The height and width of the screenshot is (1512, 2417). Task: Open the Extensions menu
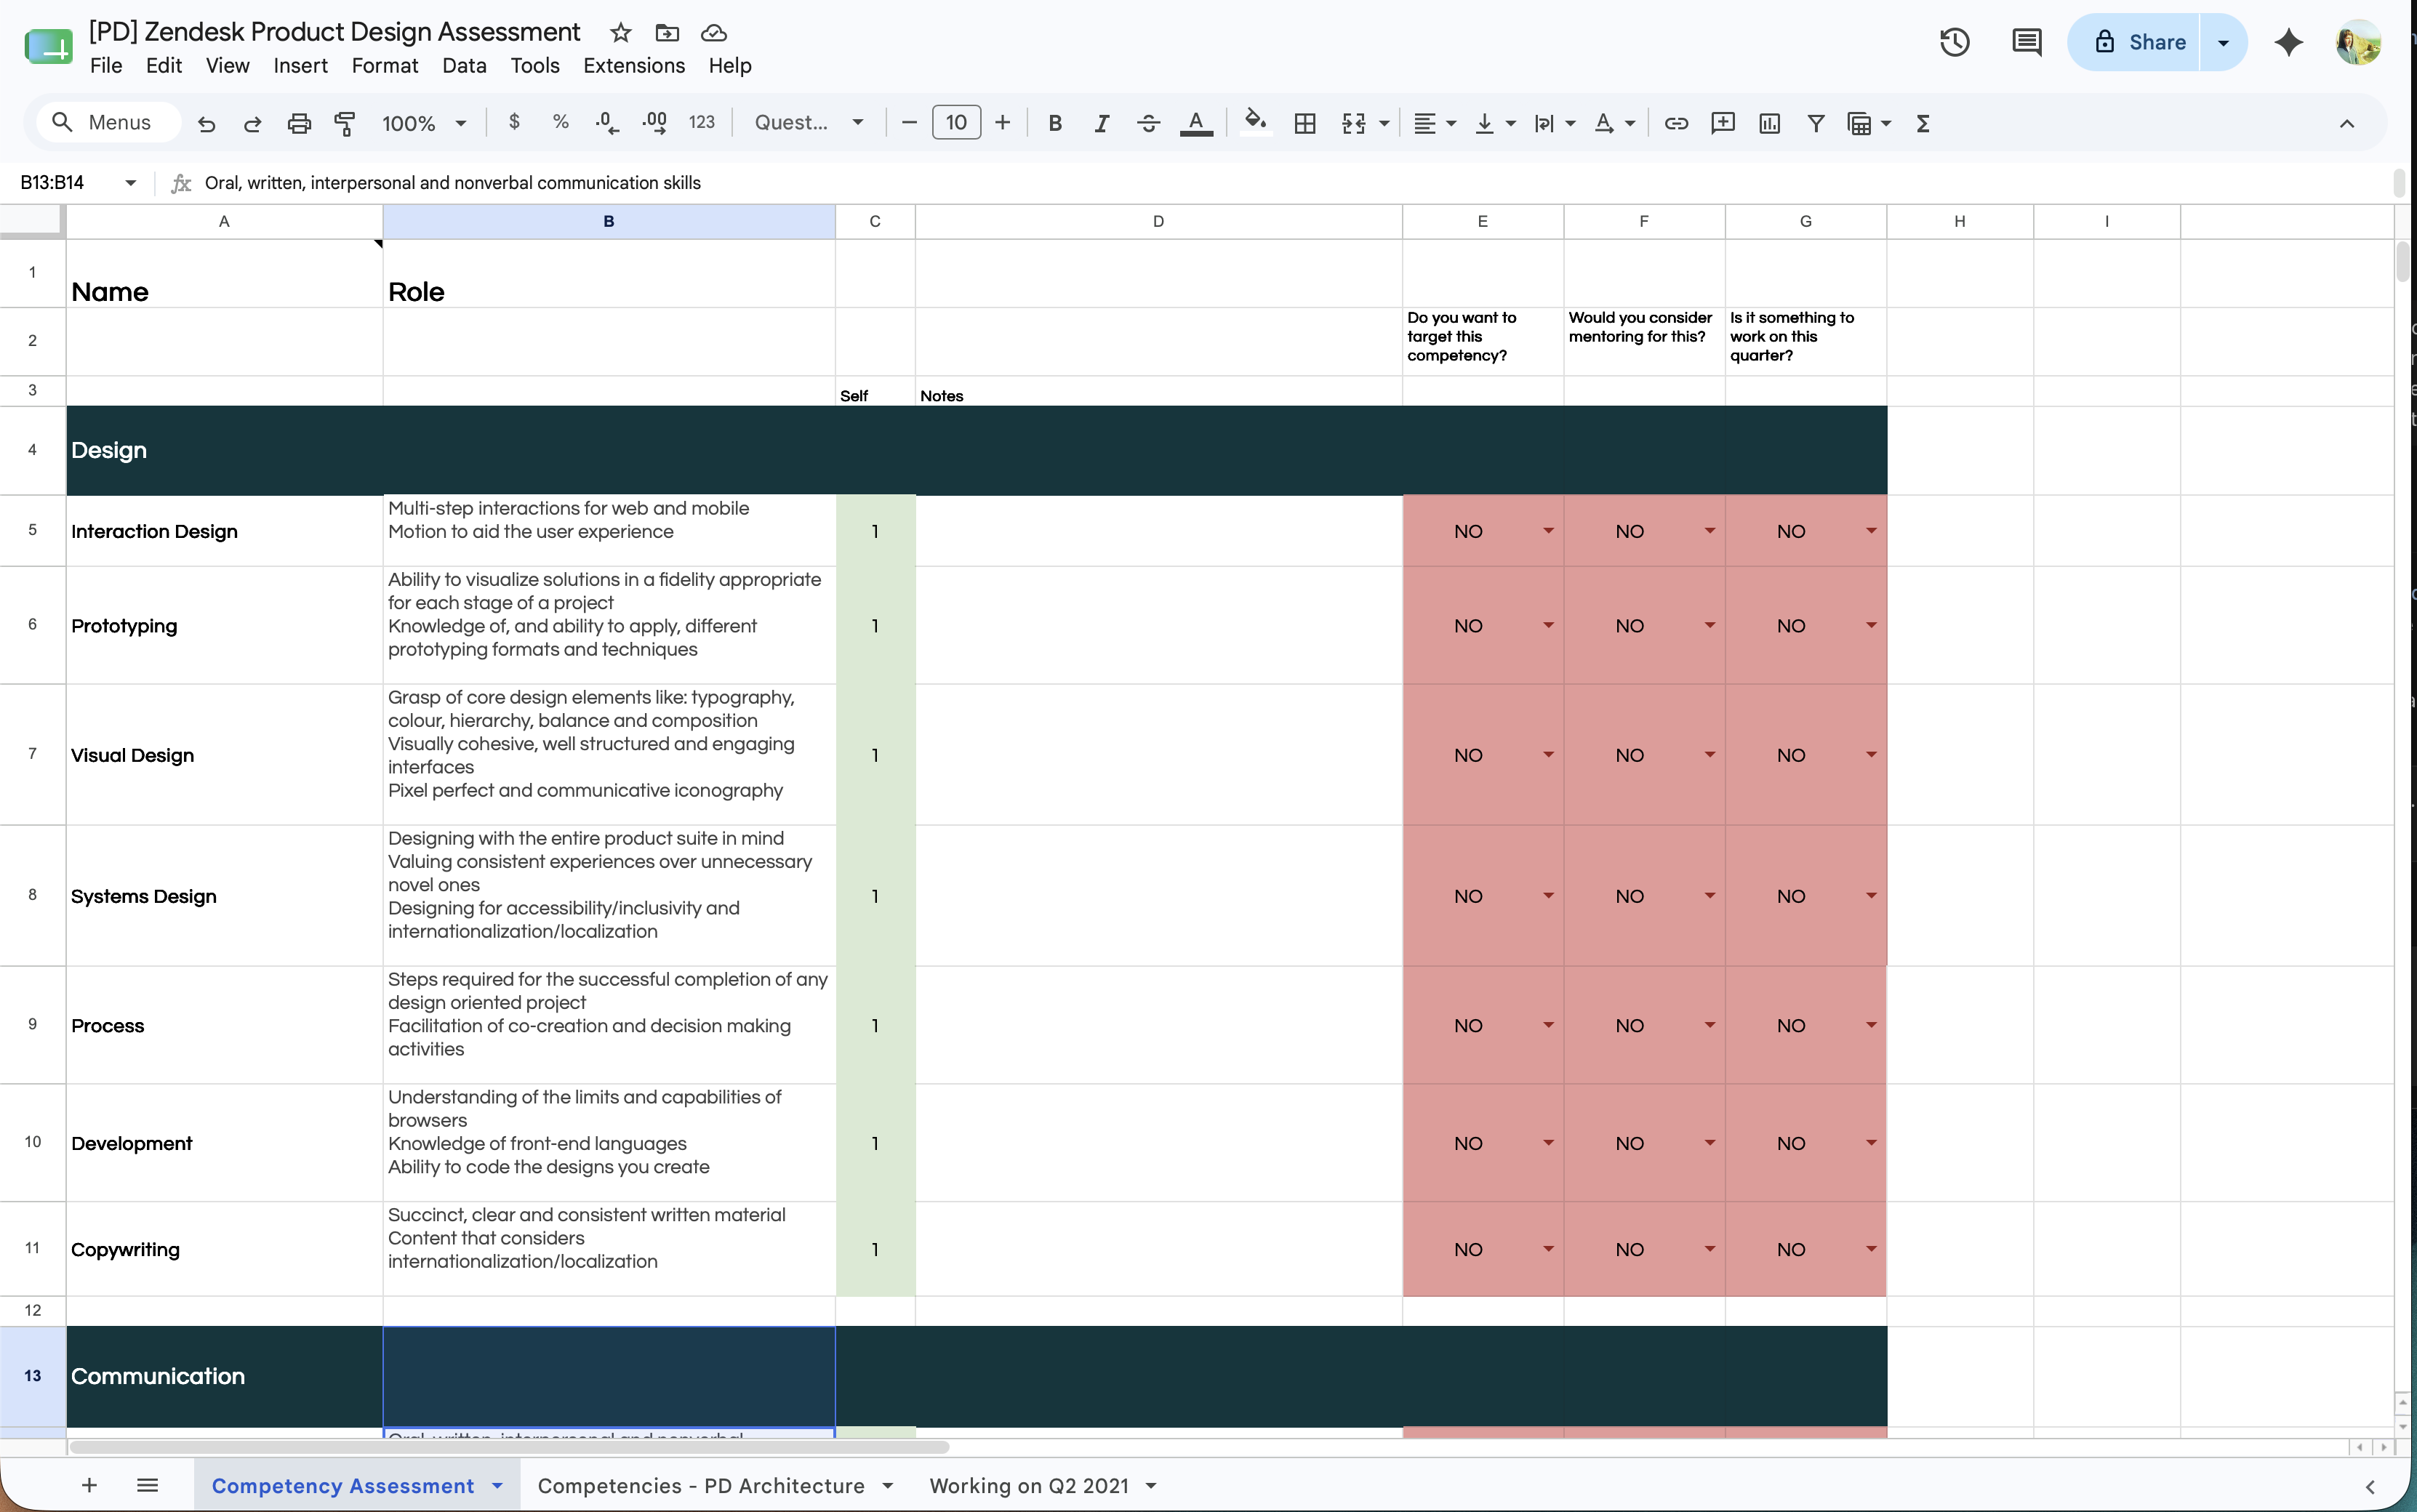tap(634, 66)
